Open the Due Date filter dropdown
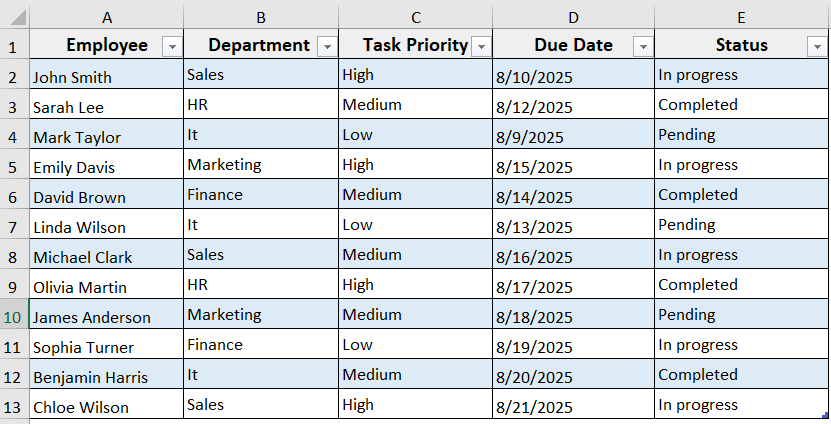This screenshot has height=424, width=831. (643, 46)
